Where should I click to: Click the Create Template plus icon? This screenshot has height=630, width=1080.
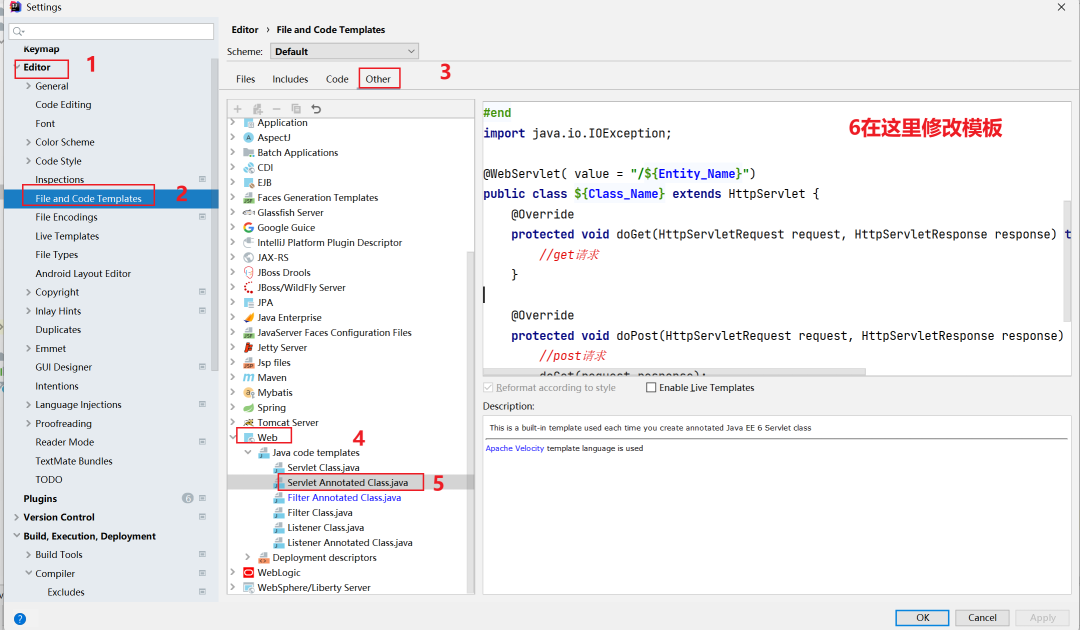click(x=237, y=108)
